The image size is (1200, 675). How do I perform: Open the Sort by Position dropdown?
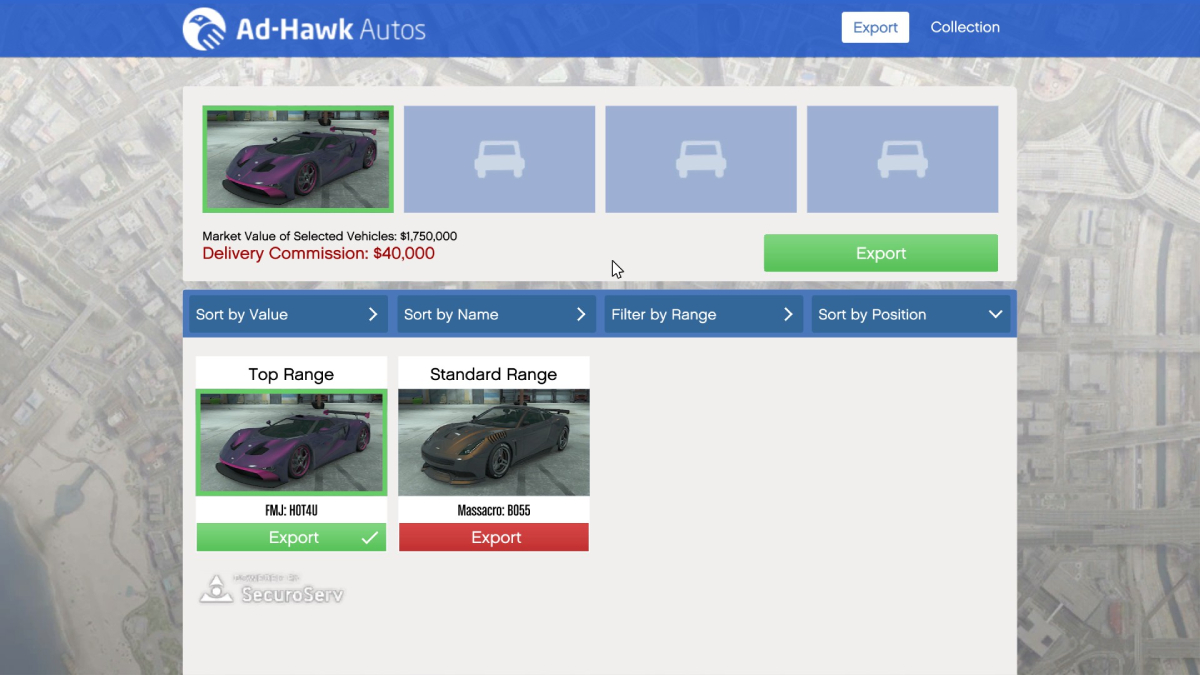[x=910, y=314]
